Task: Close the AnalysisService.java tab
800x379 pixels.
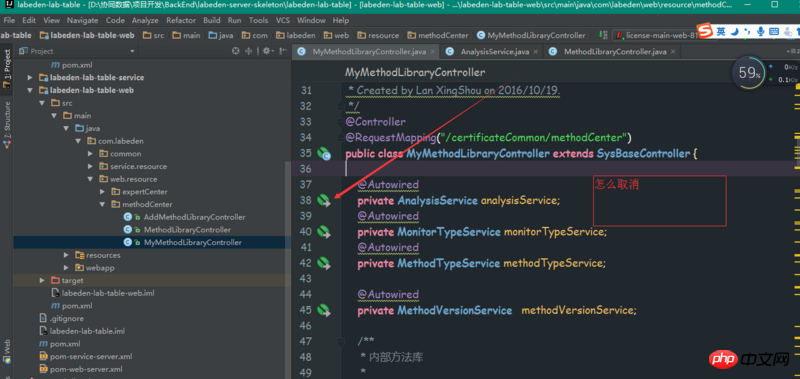Action: click(535, 52)
